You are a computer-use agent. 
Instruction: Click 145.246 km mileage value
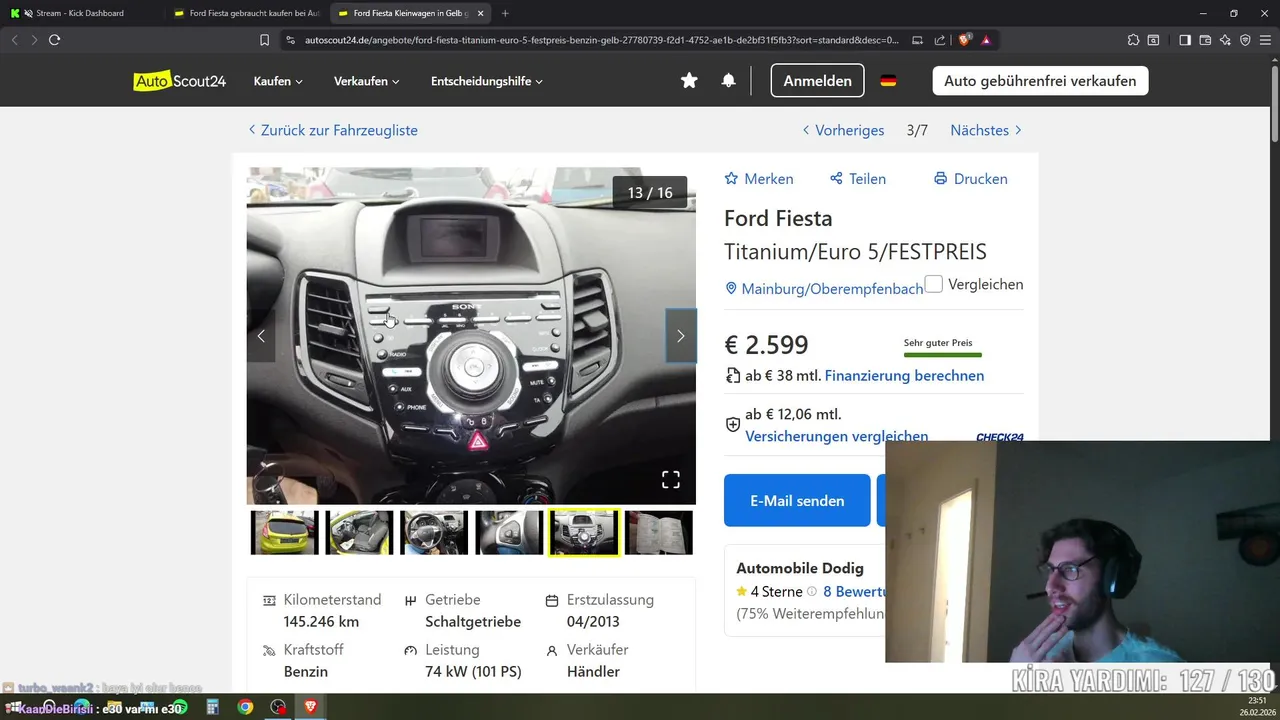point(321,622)
